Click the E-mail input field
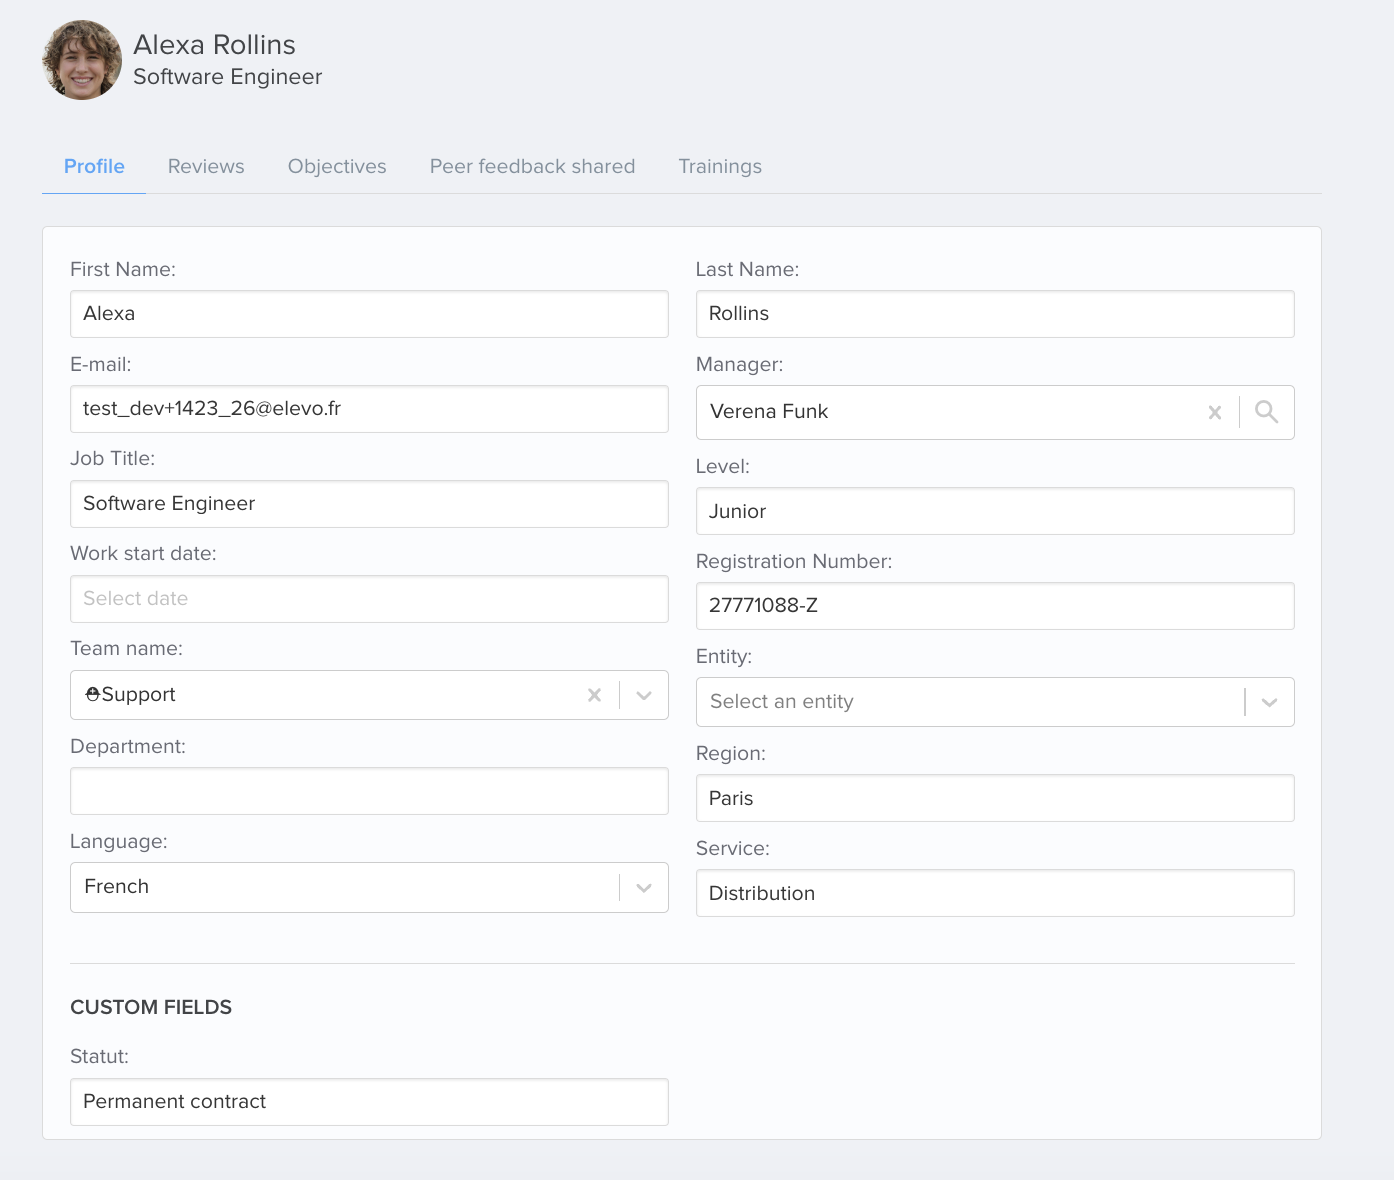 coord(369,409)
